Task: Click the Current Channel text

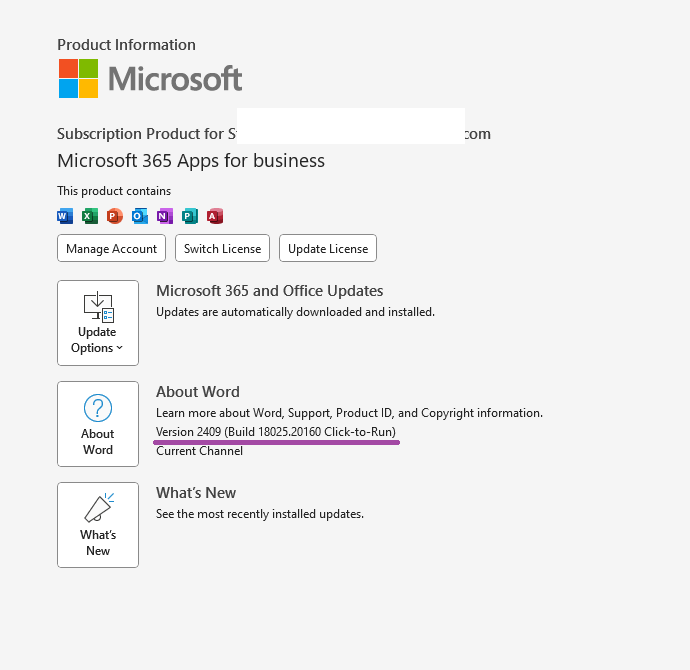Action: [x=199, y=451]
